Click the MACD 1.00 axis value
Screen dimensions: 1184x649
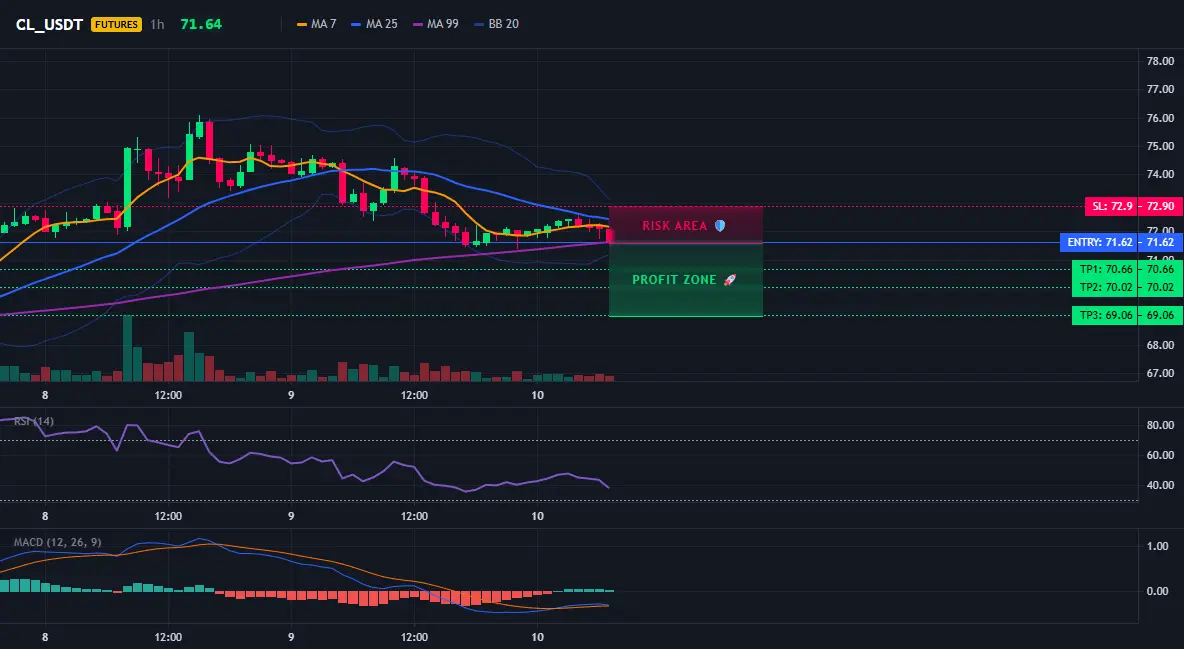(x=1158, y=546)
